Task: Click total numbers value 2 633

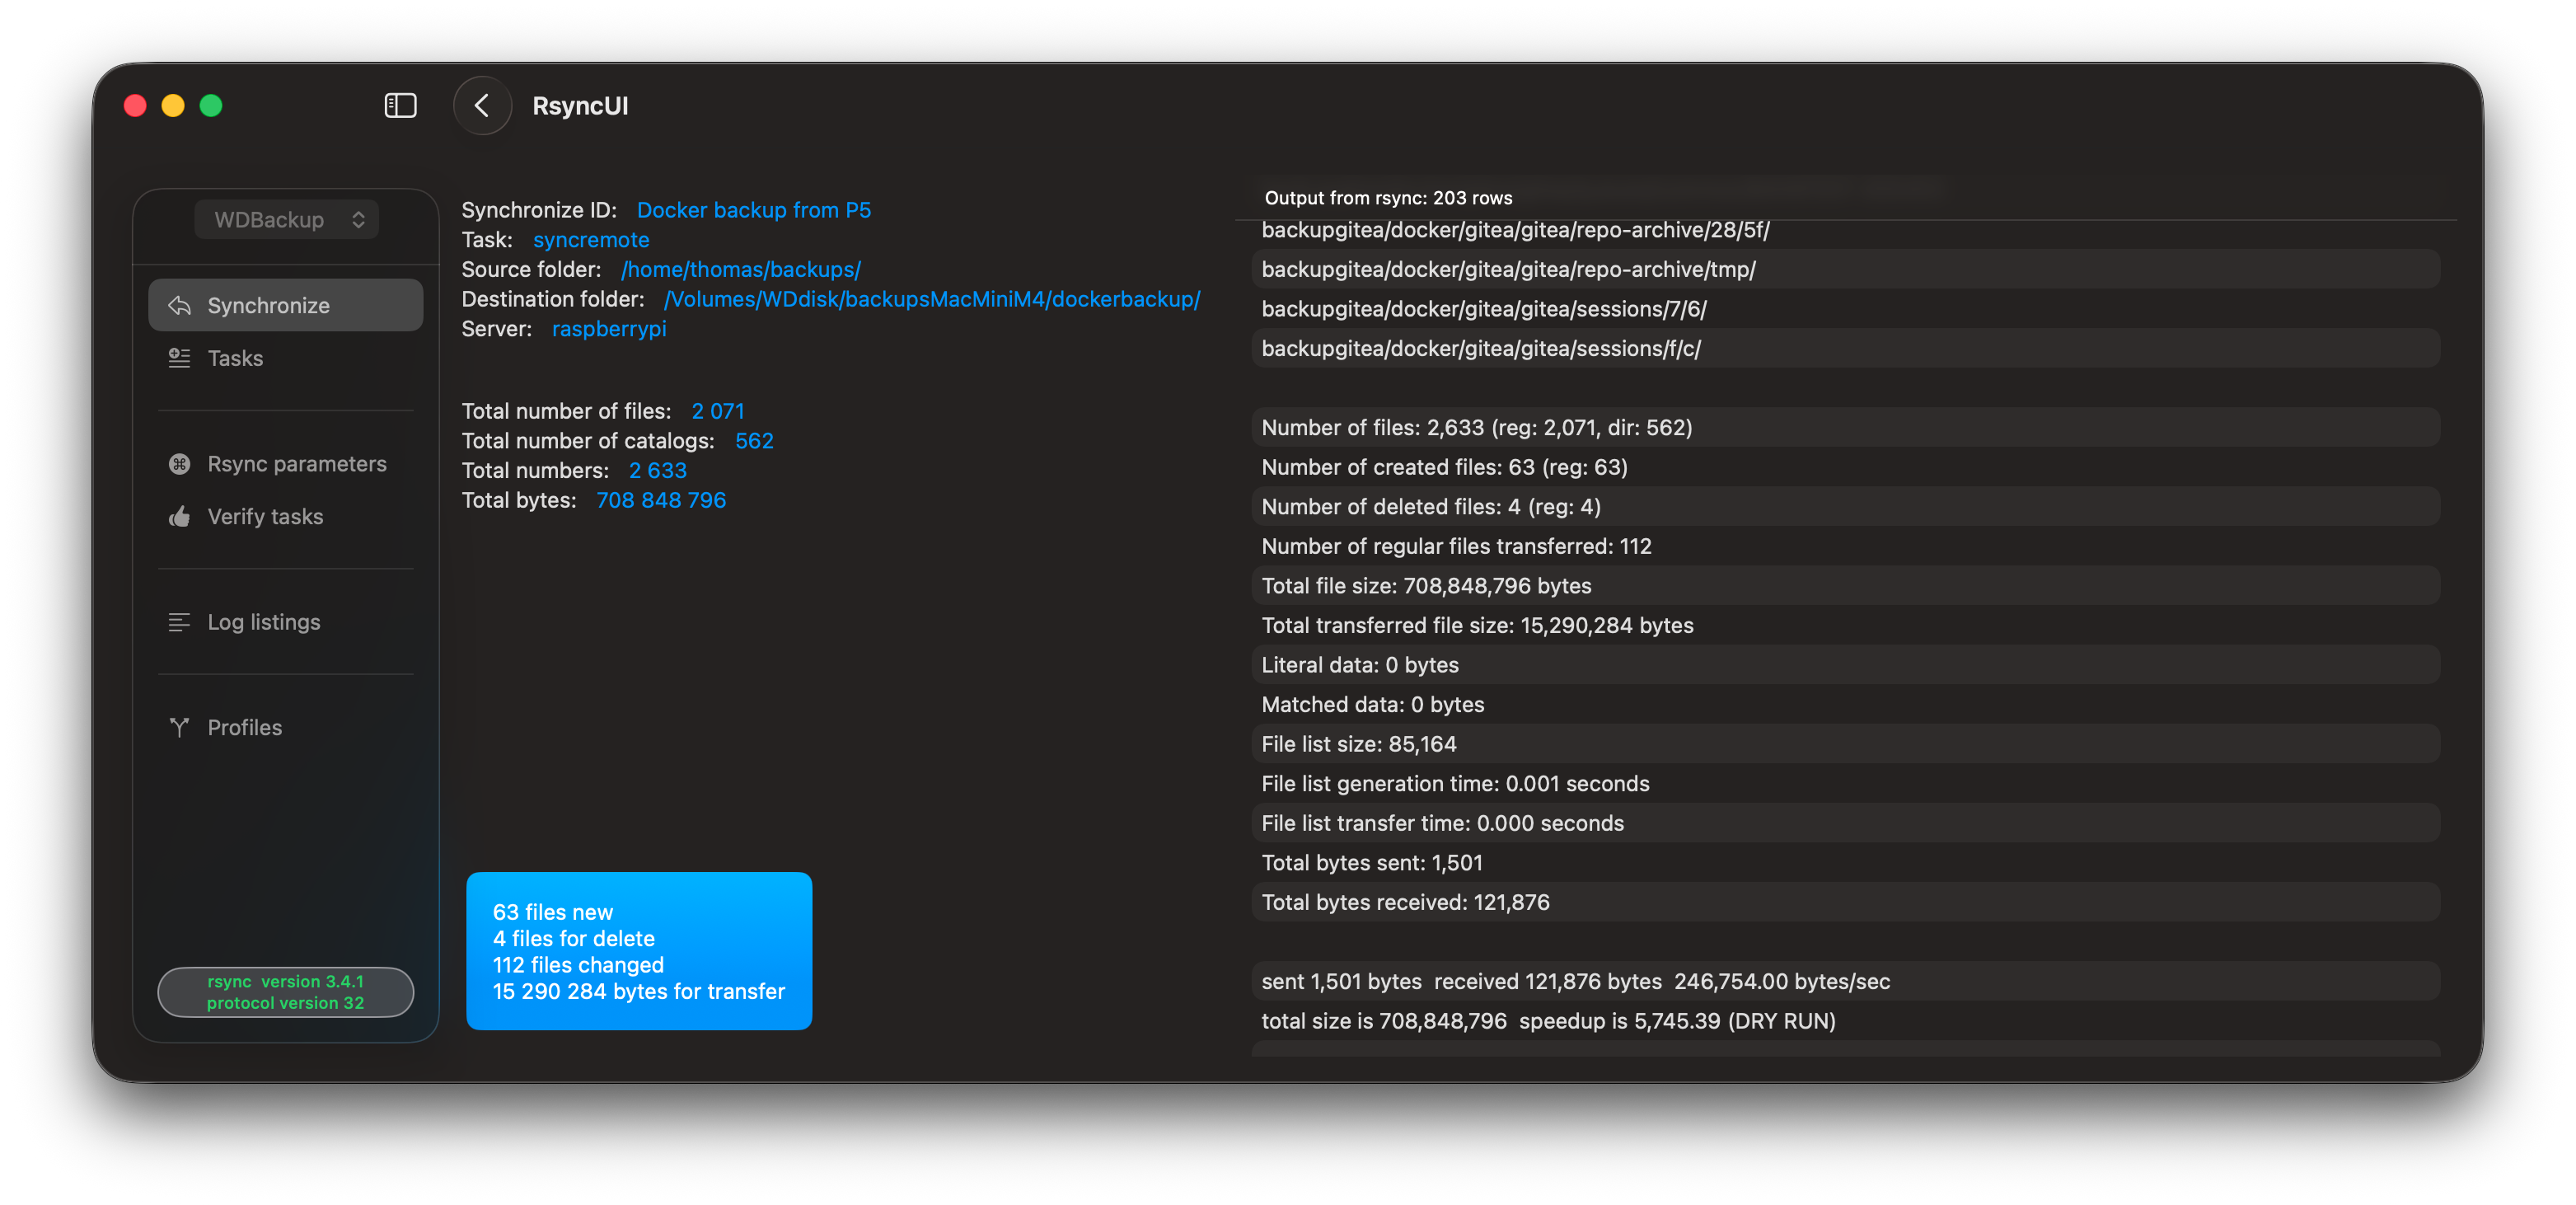Action: coord(658,470)
